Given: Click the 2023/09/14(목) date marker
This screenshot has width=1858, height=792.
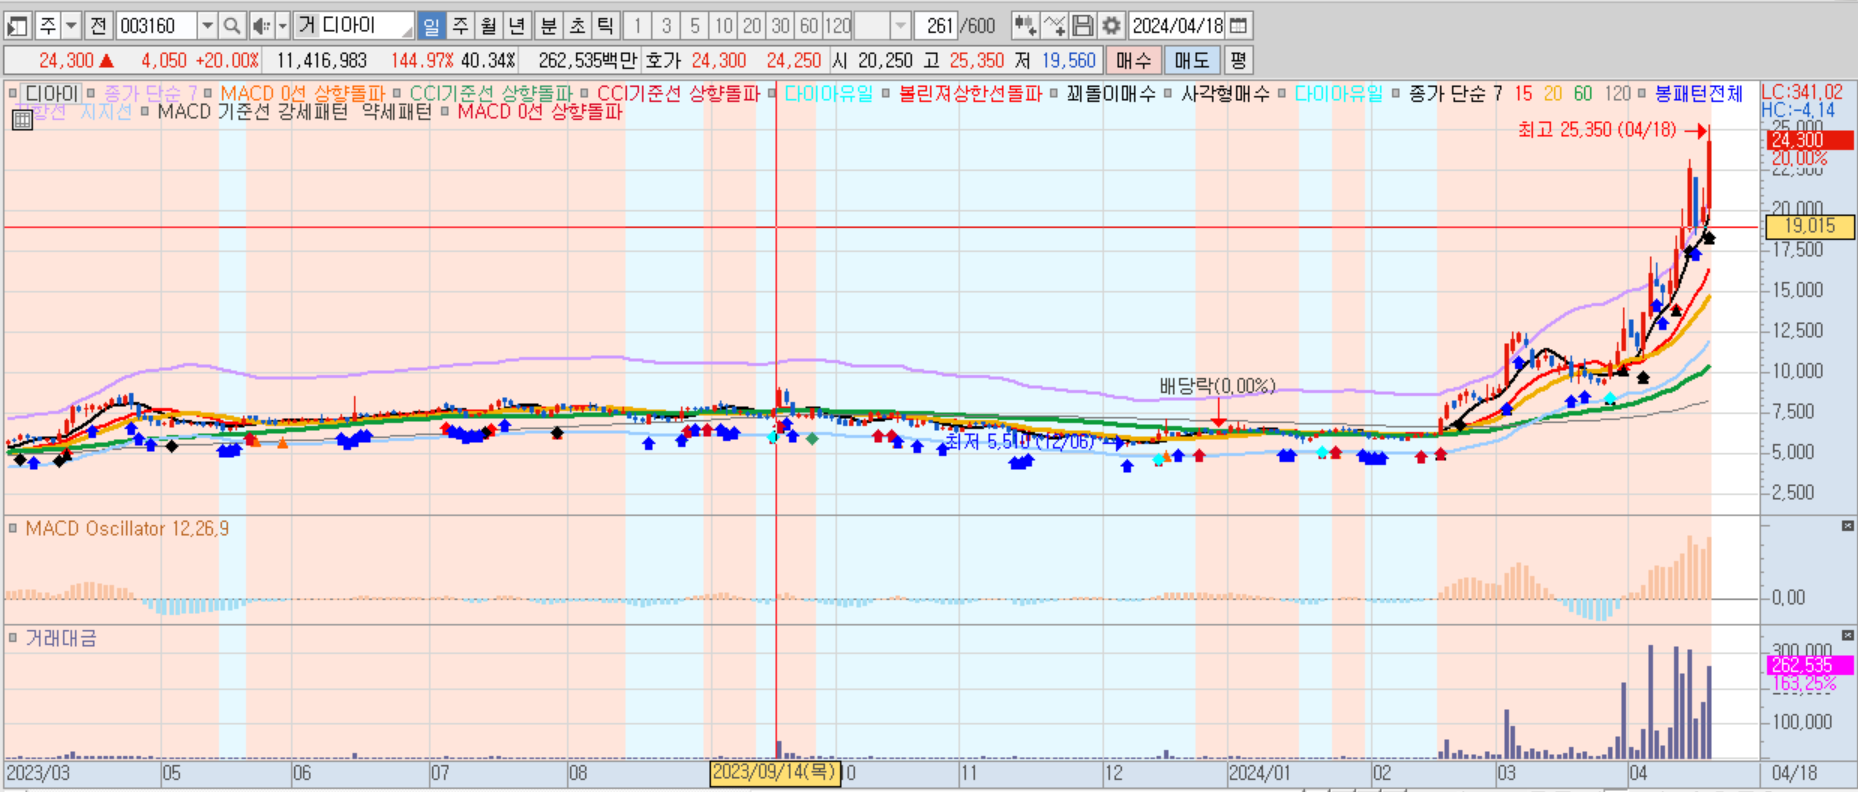Looking at the screenshot, I should click(x=775, y=773).
